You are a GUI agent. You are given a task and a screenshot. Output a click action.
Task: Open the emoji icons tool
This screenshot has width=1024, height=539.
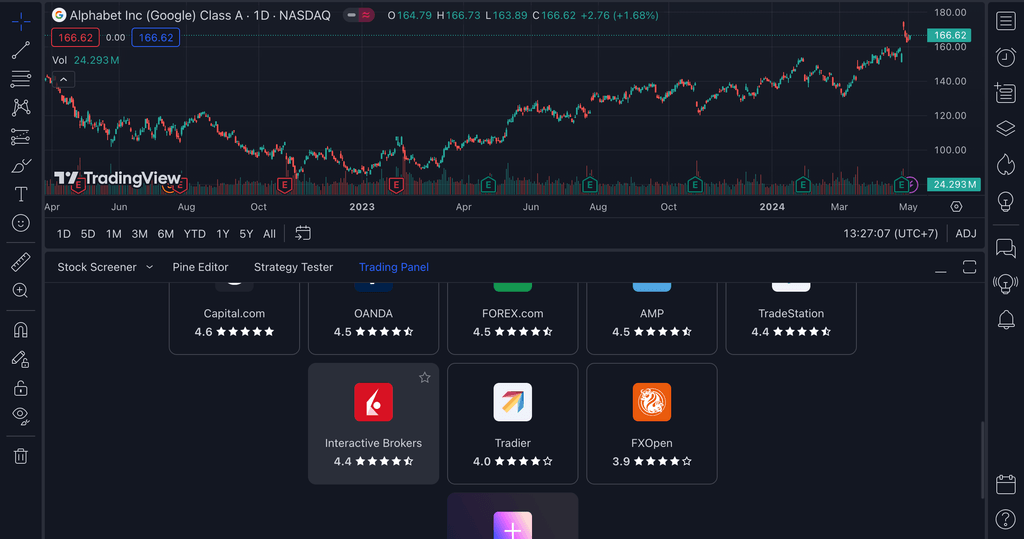point(20,223)
